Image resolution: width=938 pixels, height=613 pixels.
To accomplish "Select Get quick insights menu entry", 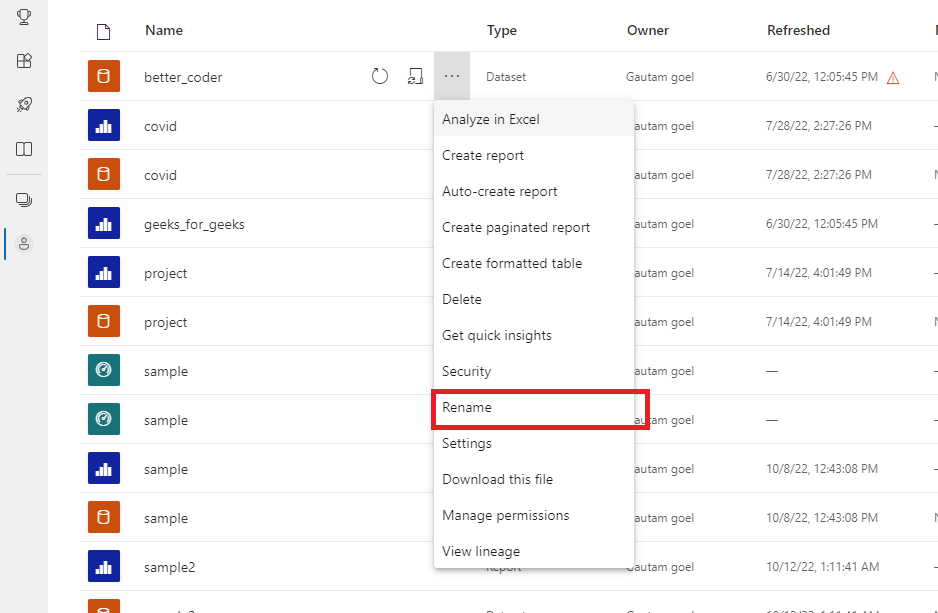I will coord(497,335).
